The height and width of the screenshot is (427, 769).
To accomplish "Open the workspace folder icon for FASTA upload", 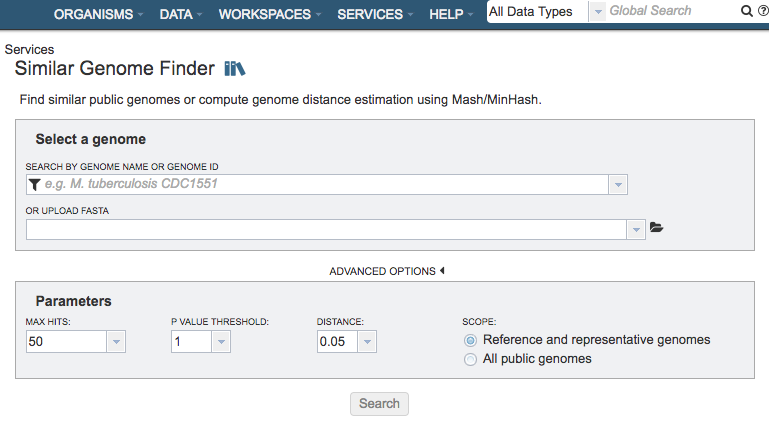I will [656, 227].
